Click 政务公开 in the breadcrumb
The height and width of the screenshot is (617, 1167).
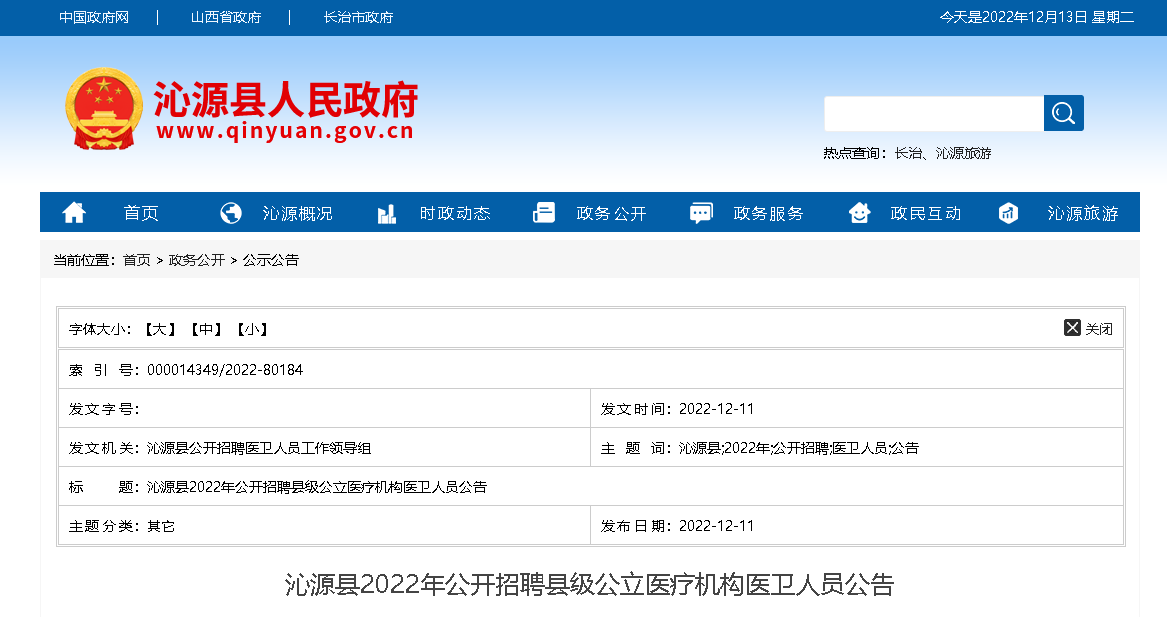tap(196, 260)
